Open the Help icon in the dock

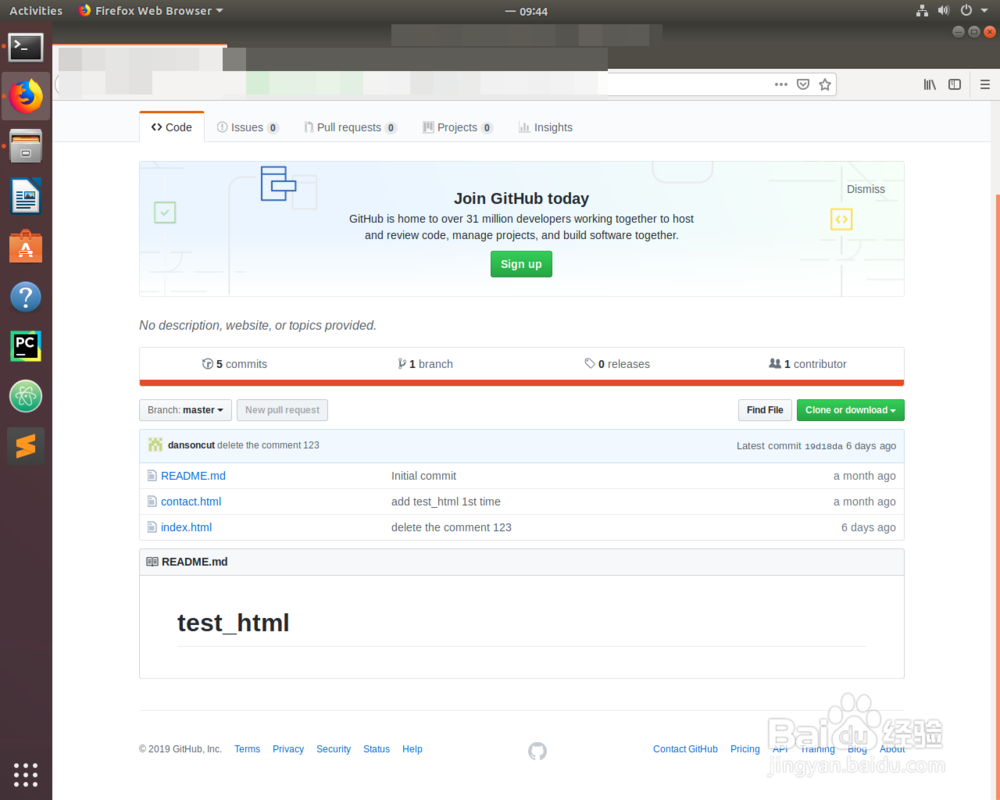(26, 297)
